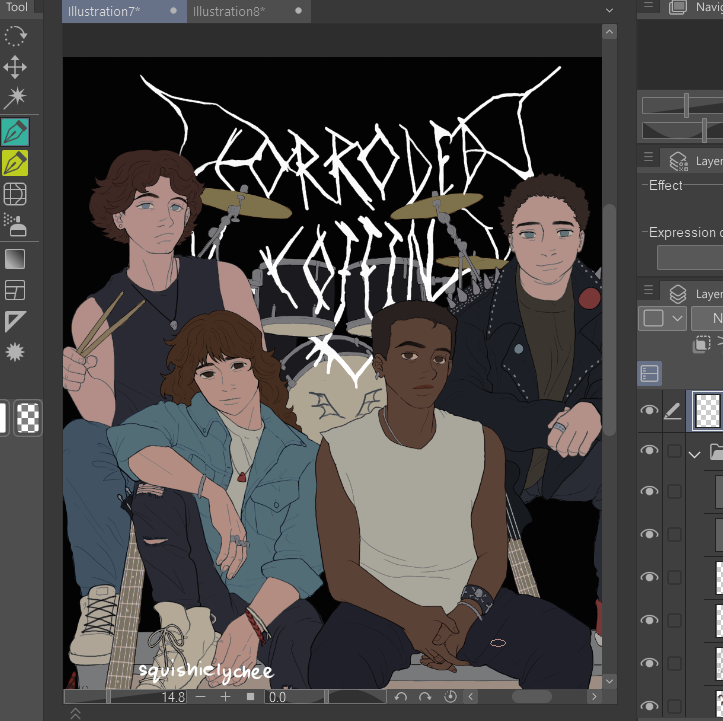Toggle the layer list view icon
Viewport: 723px width, 721px height.
click(x=650, y=373)
